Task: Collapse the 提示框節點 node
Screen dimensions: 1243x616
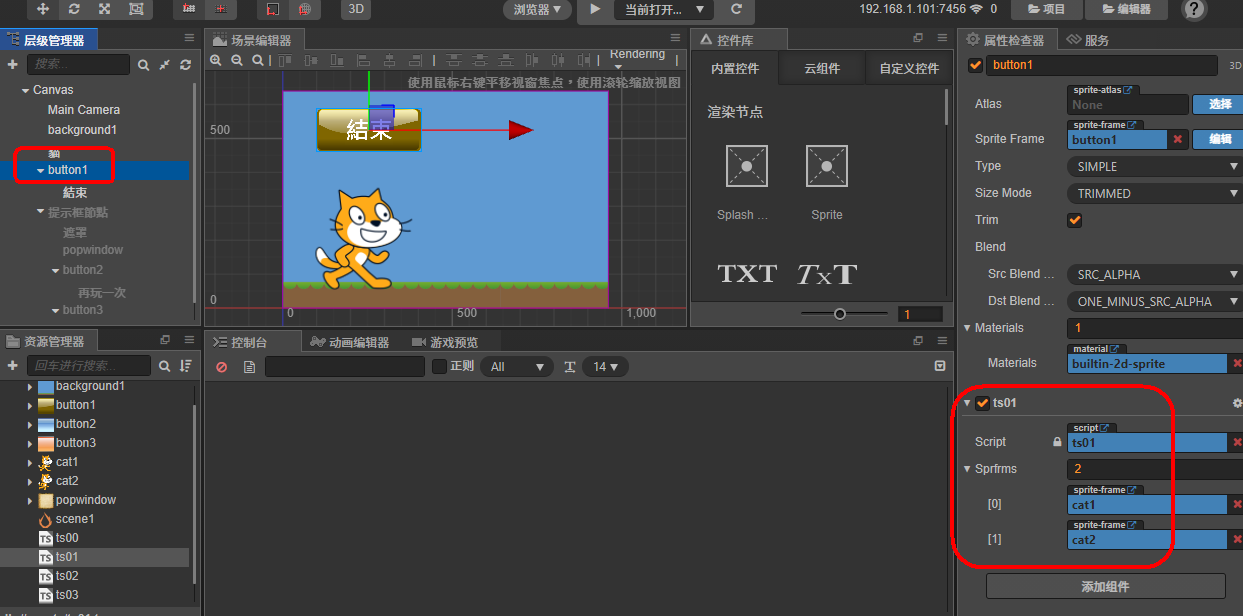Action: click(x=40, y=212)
